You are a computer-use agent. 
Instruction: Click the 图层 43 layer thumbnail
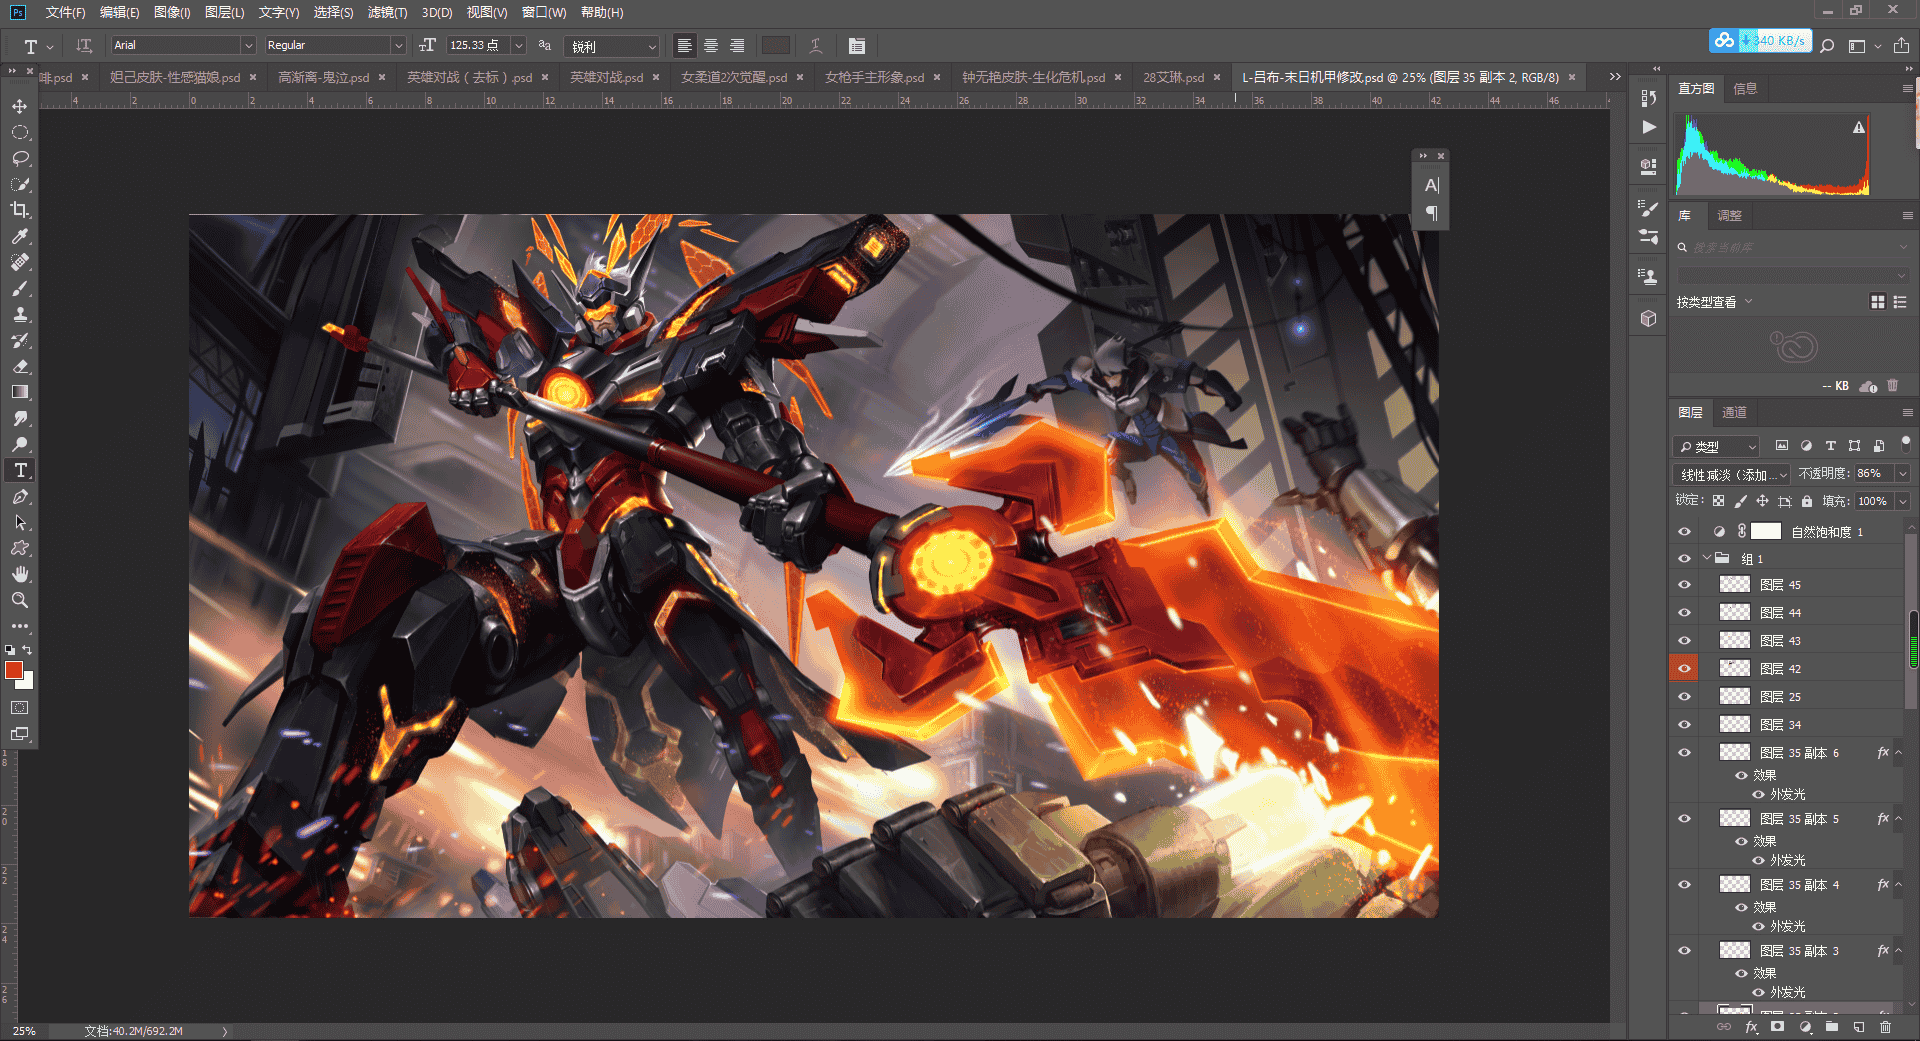1735,640
